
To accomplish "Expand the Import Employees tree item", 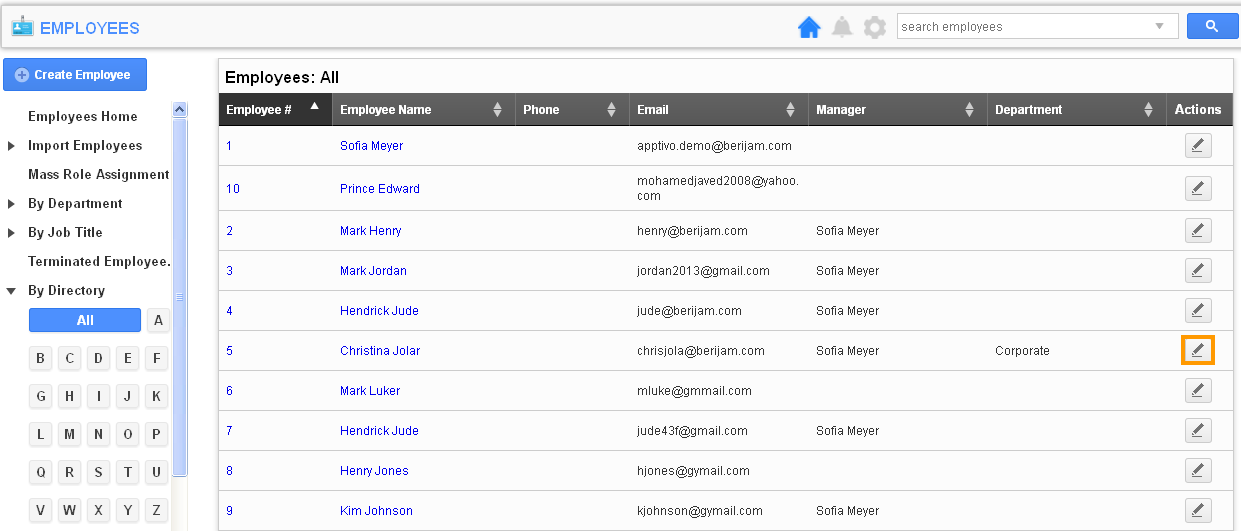I will point(11,146).
